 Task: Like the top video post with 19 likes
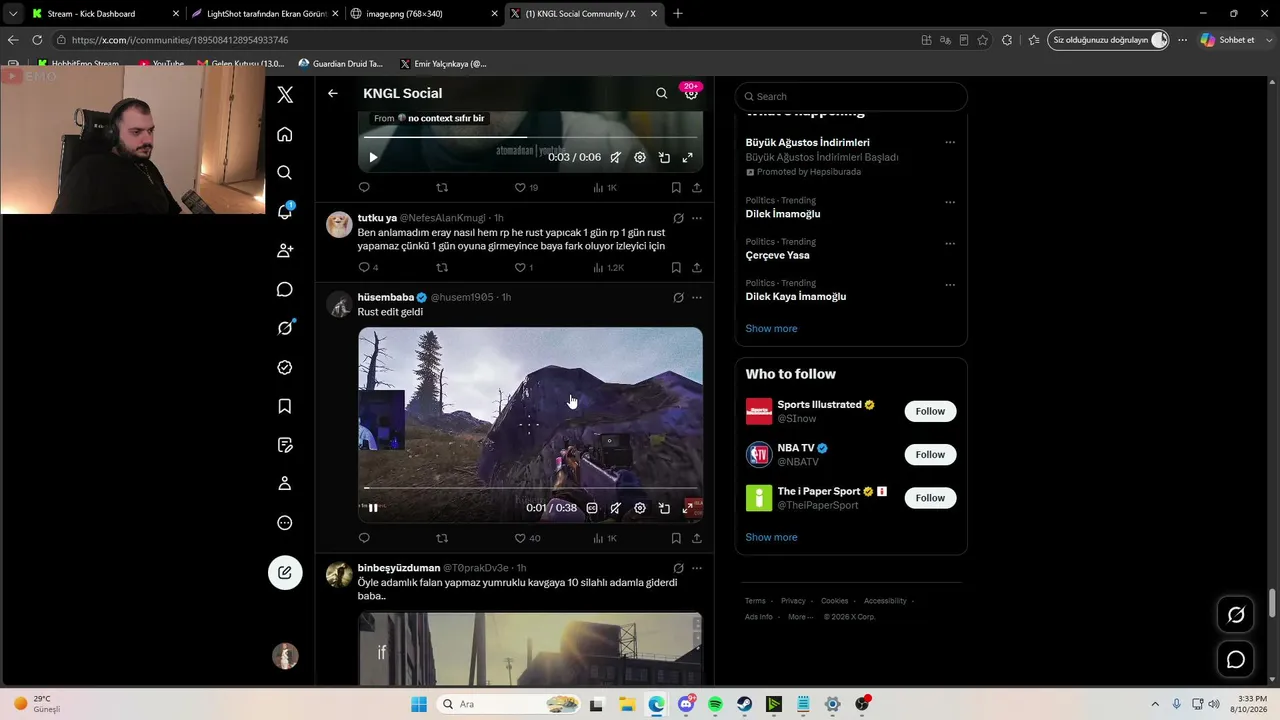tap(520, 187)
